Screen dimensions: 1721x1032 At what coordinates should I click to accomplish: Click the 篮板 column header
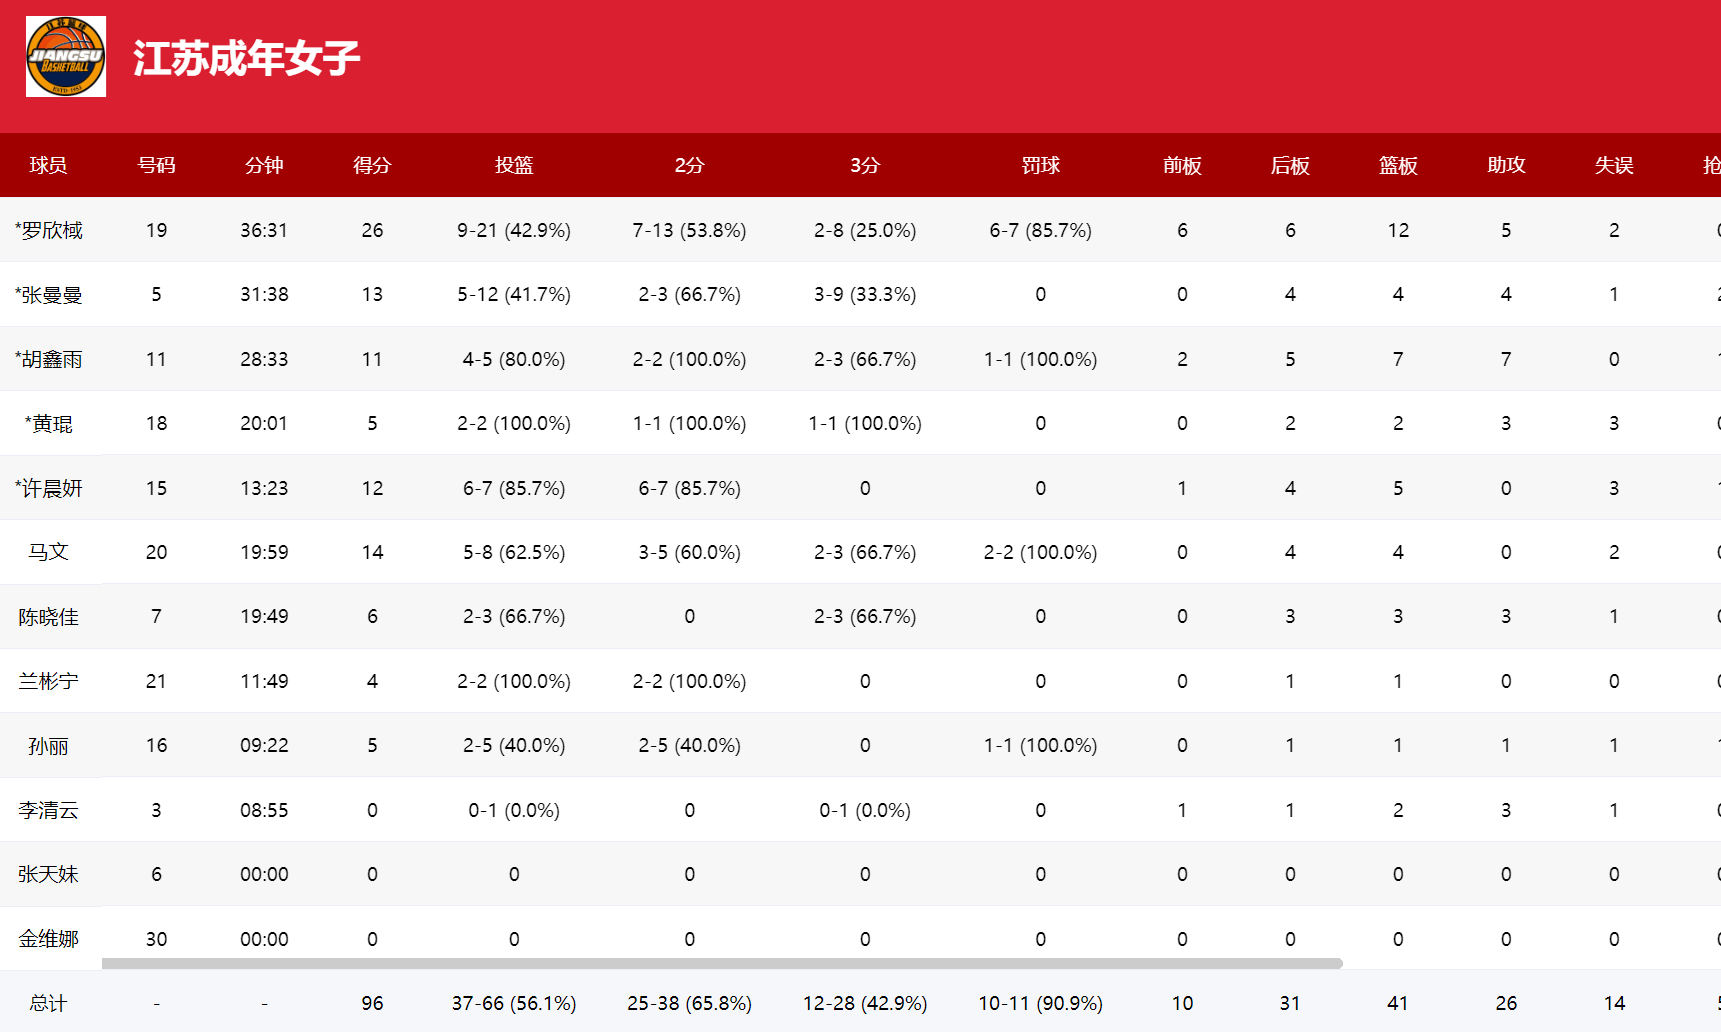[x=1398, y=166]
